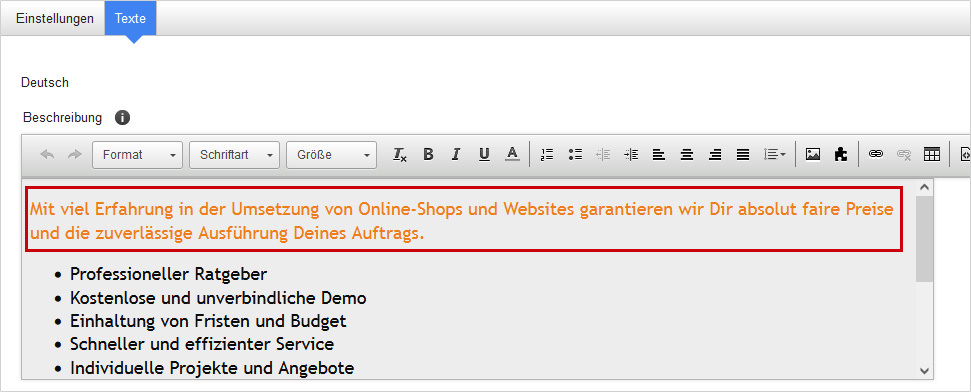The image size is (971, 392).
Task: Click 'Kostenlose und unverbindliche Demo' bullet
Action: 218,298
